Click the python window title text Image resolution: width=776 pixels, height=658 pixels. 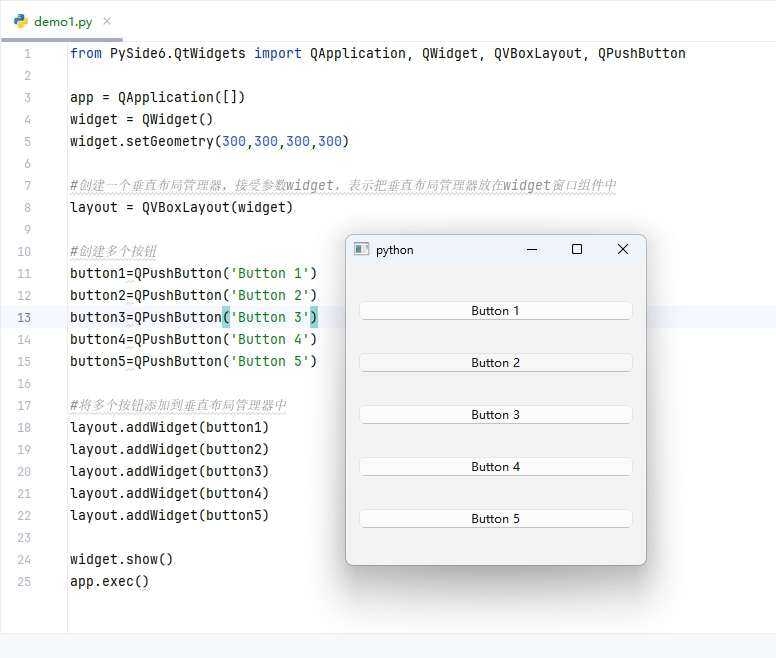pyautogui.click(x=394, y=250)
